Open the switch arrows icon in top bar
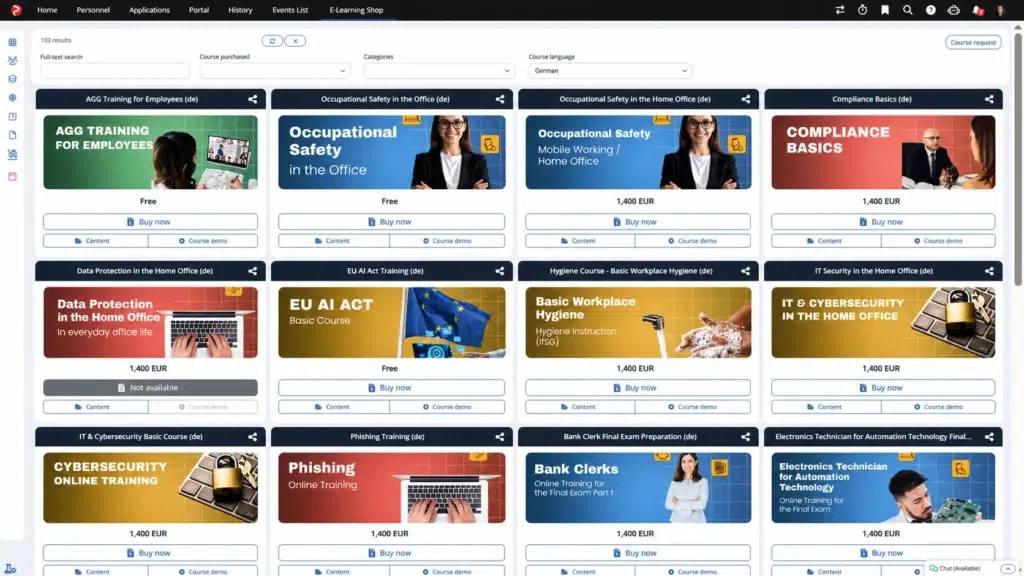This screenshot has width=1024, height=576. click(x=840, y=10)
